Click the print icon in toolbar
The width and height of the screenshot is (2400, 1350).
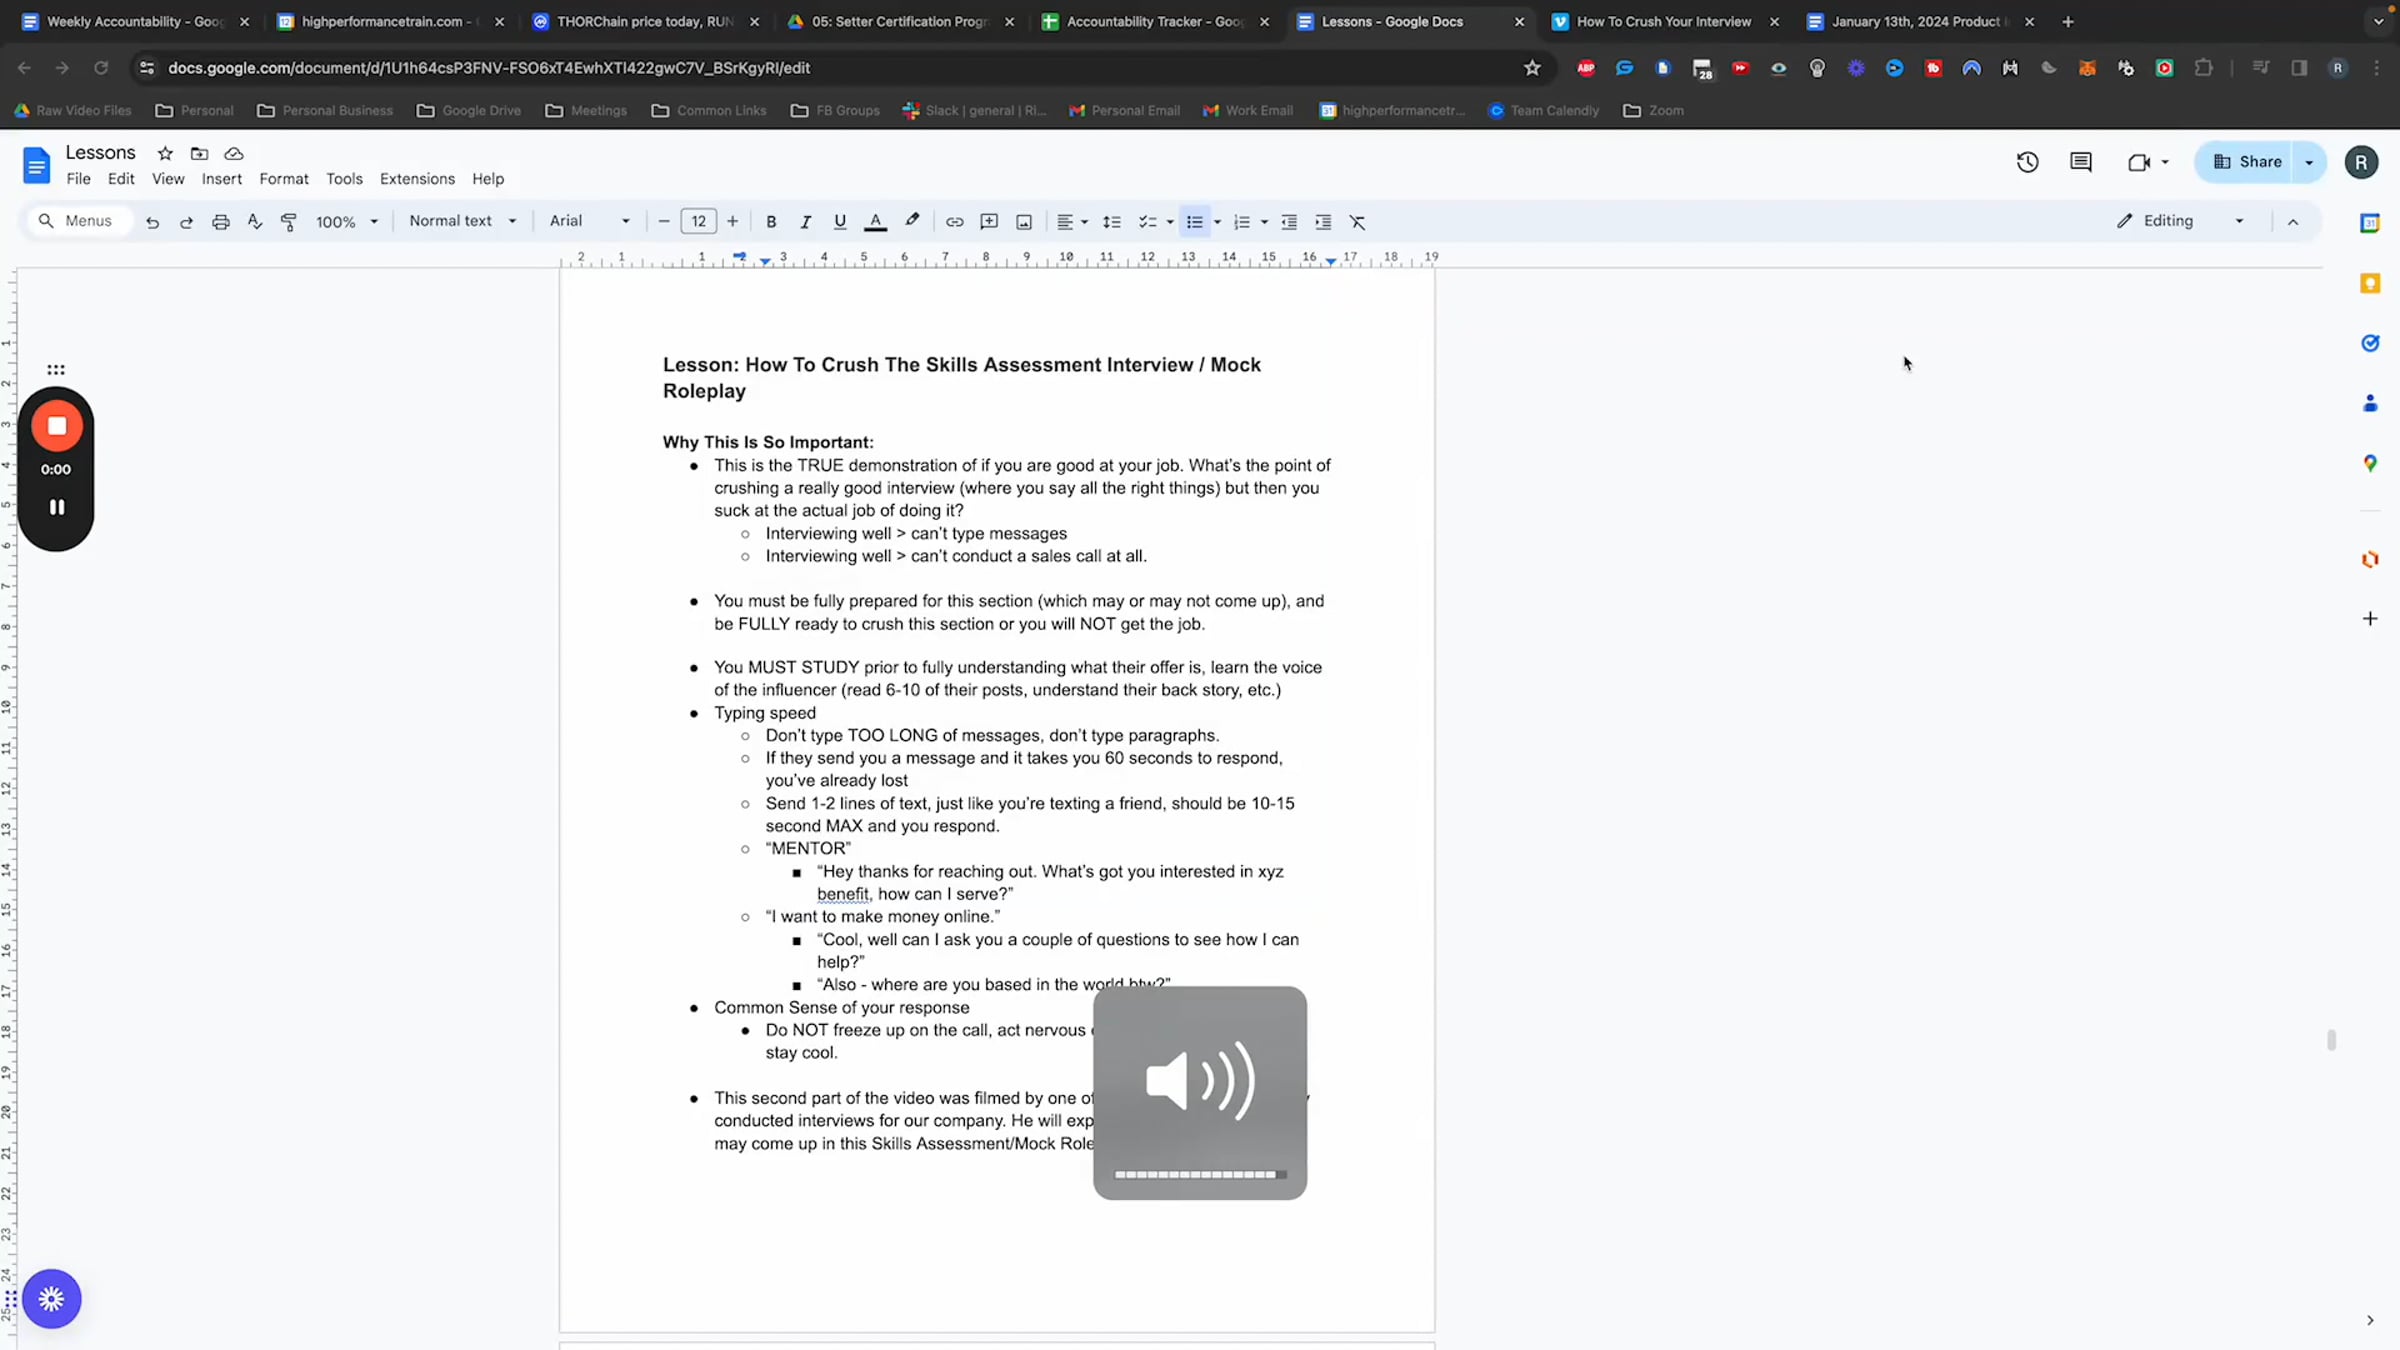[220, 222]
